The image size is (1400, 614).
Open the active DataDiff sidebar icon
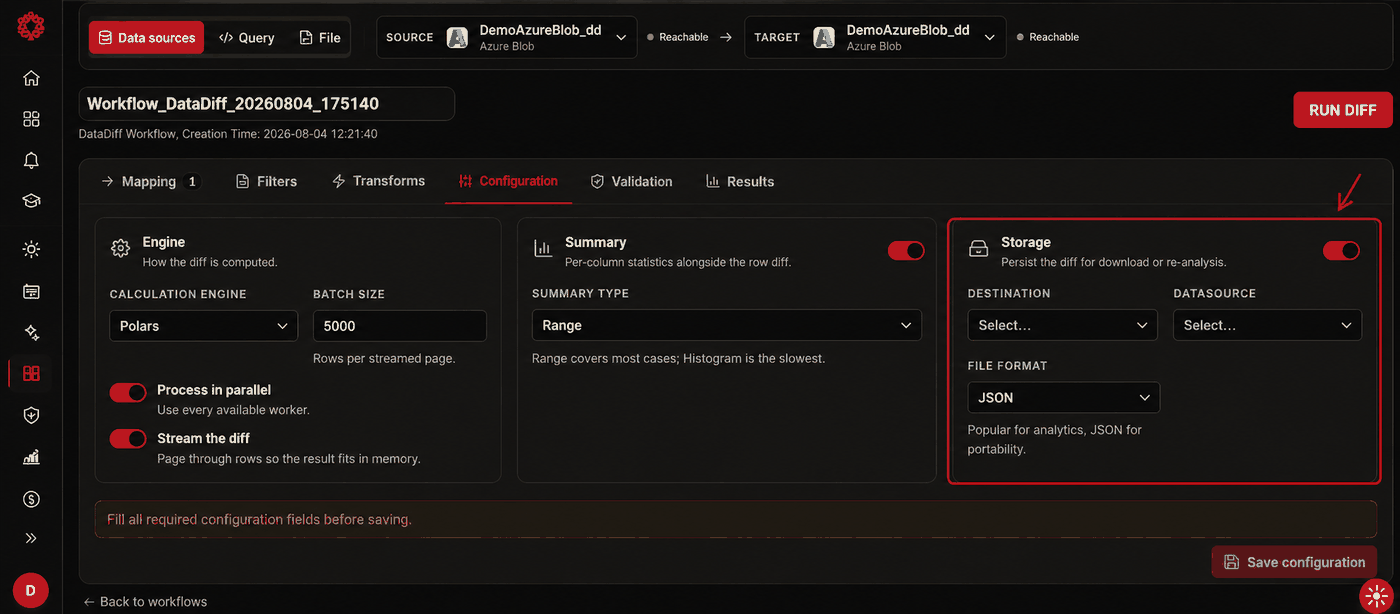click(x=31, y=374)
